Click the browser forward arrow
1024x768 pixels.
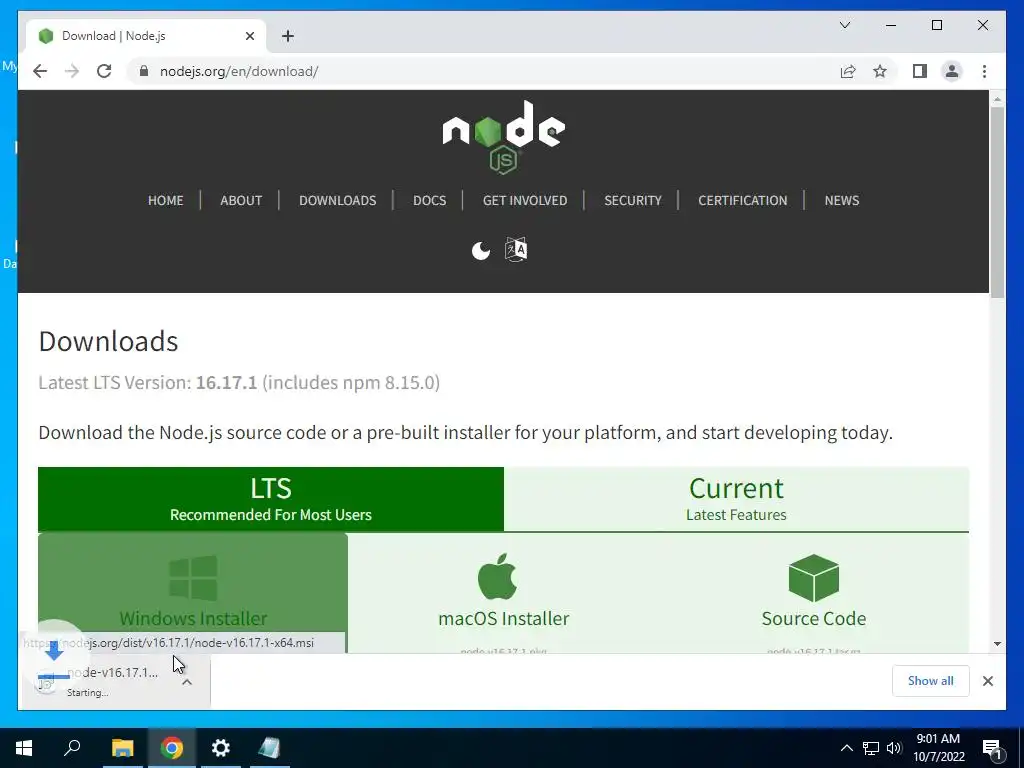click(72, 71)
